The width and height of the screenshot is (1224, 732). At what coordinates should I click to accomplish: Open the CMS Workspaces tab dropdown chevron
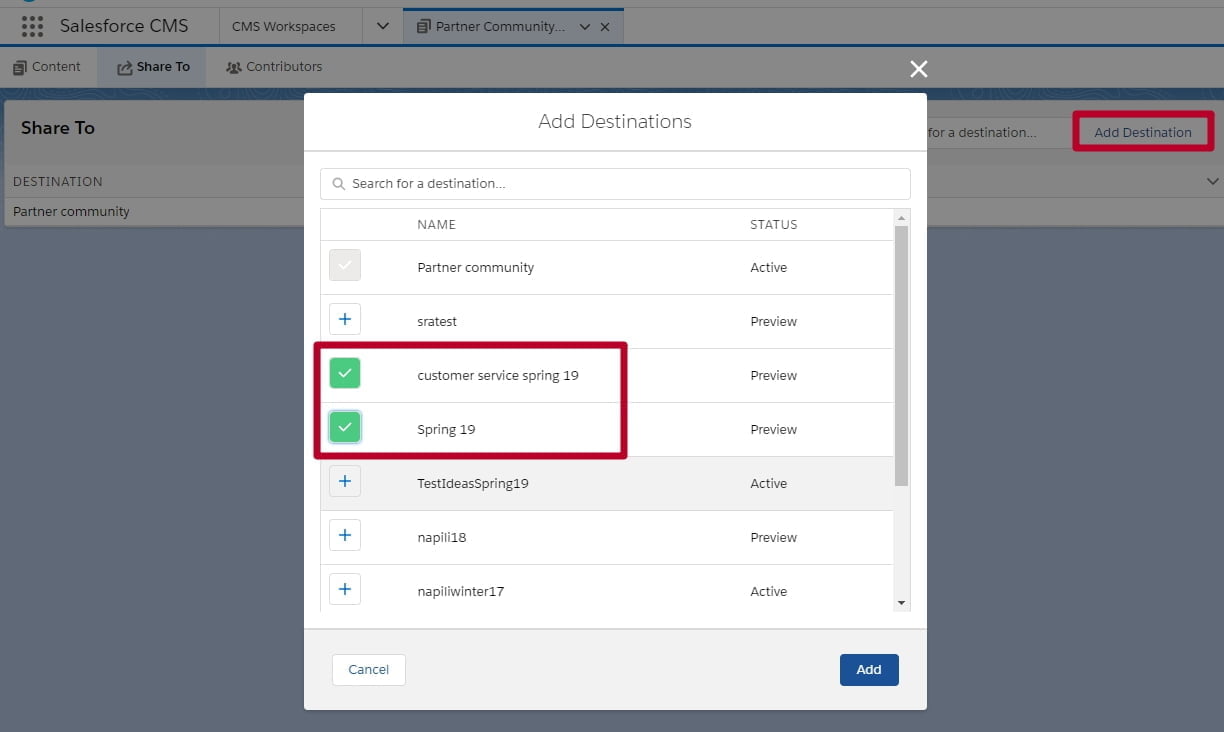pos(381,26)
